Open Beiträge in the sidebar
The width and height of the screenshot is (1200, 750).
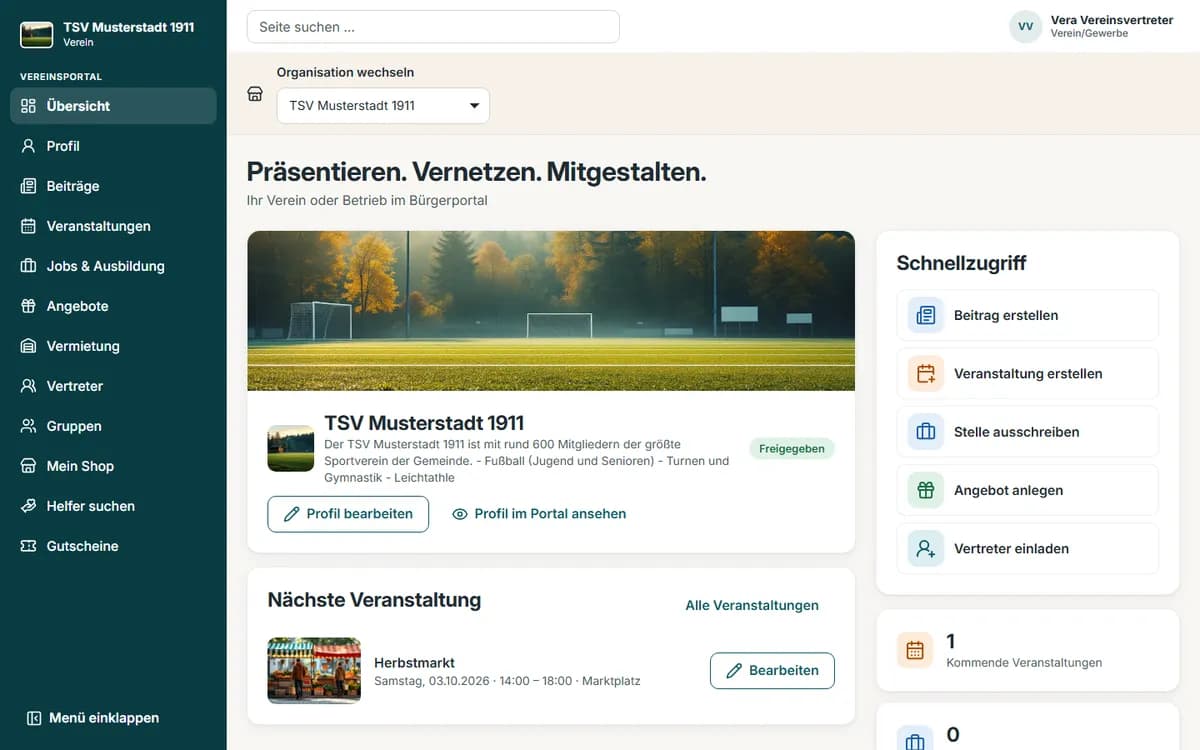113,186
